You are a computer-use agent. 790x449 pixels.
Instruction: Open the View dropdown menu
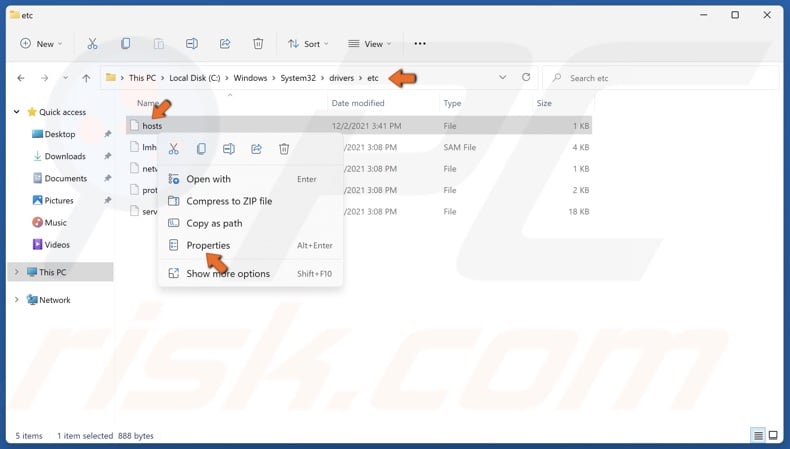[370, 44]
